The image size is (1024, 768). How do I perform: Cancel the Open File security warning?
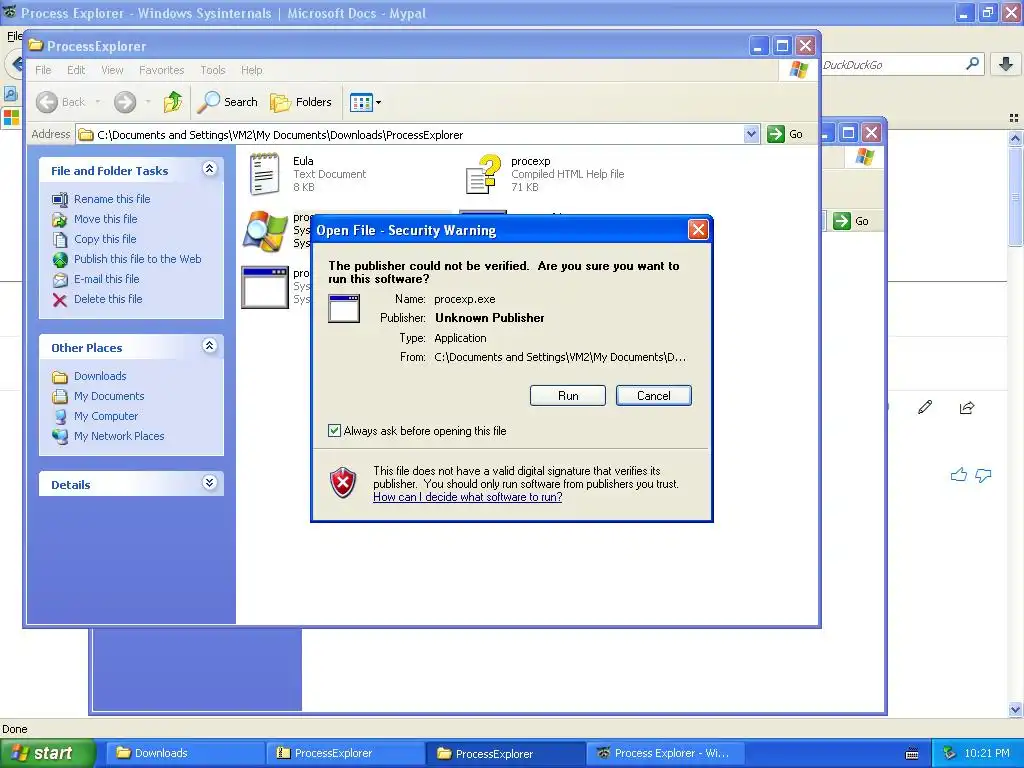(653, 396)
